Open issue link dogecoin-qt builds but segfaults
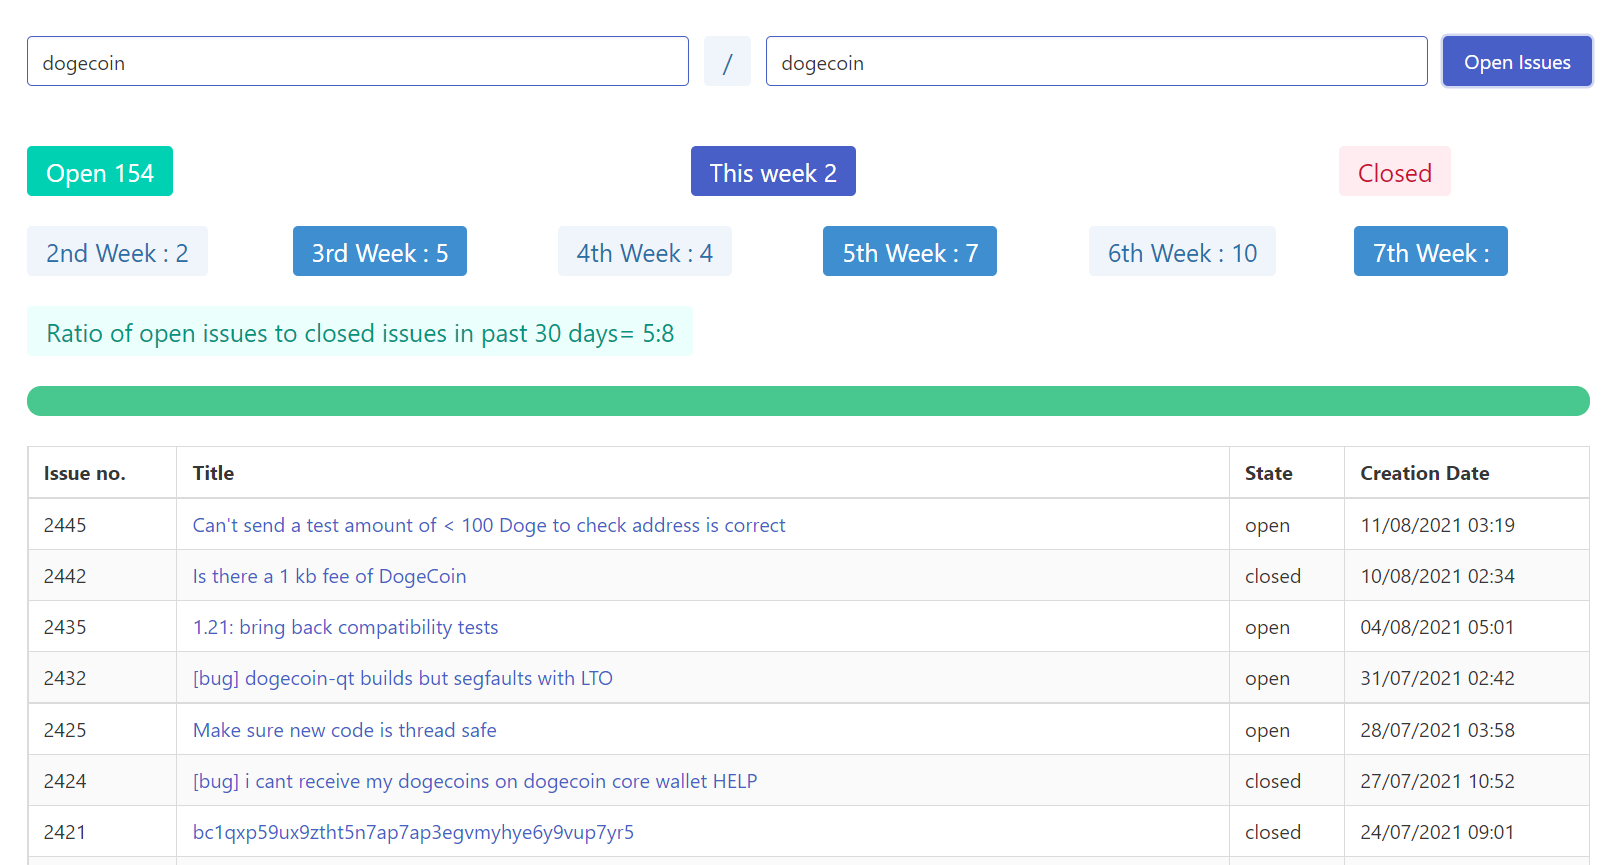1618x865 pixels. pyautogui.click(x=403, y=678)
